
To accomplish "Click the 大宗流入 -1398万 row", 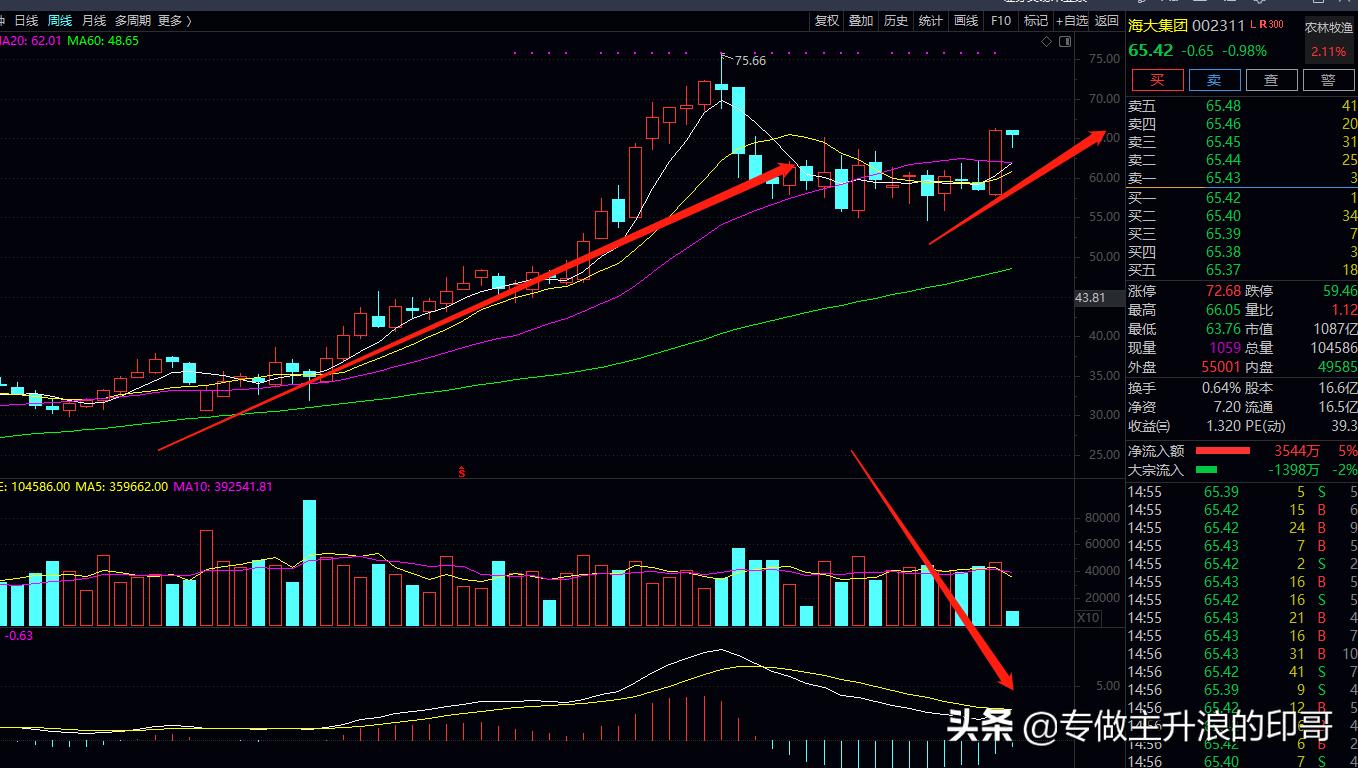I will click(x=1242, y=469).
